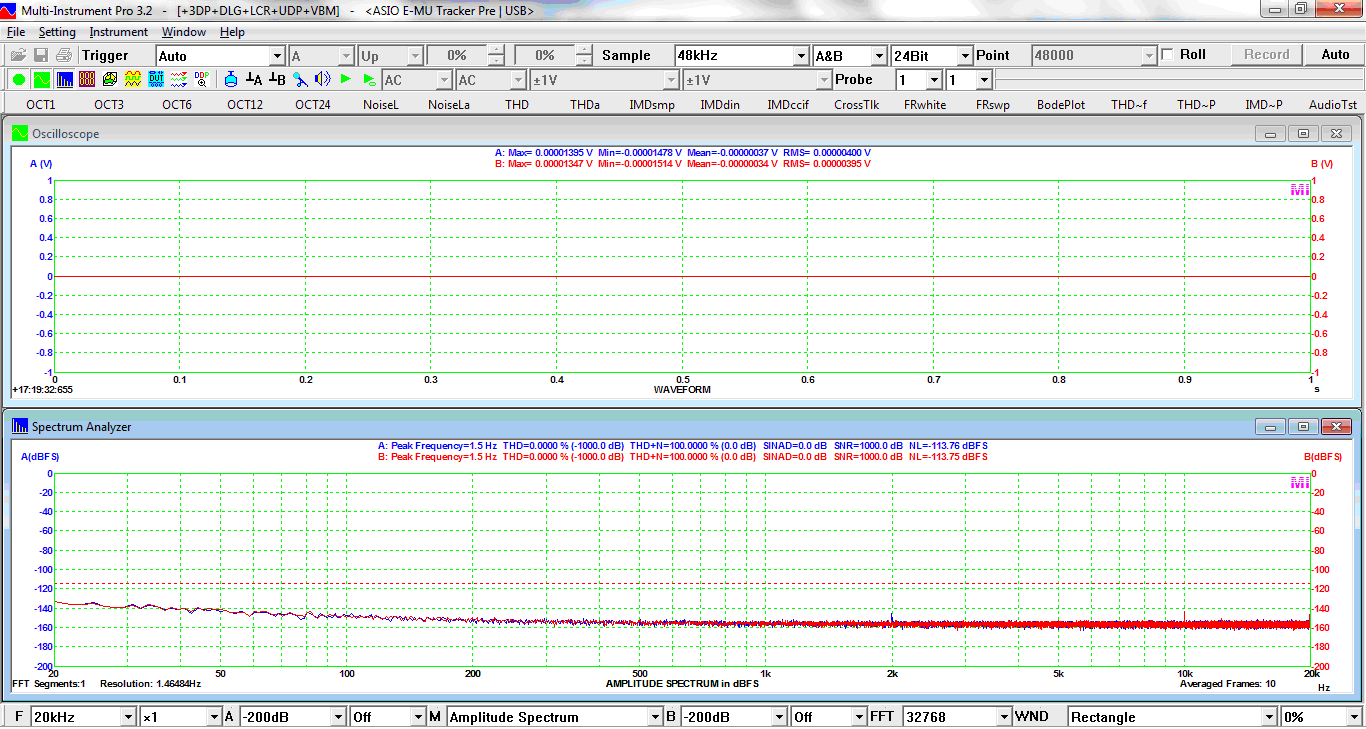This screenshot has height=729, width=1366.
Task: Open the Setting menu
Action: pos(57,32)
